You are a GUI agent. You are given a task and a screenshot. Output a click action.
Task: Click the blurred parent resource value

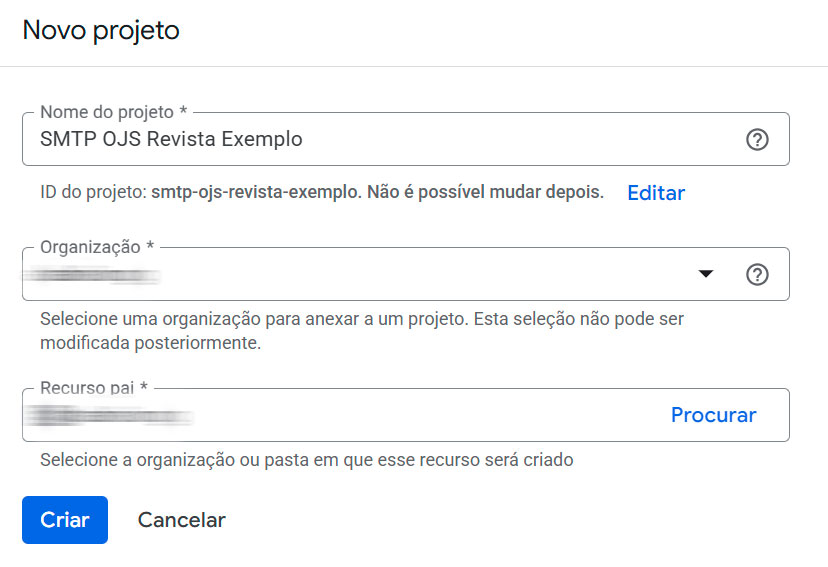coord(108,416)
